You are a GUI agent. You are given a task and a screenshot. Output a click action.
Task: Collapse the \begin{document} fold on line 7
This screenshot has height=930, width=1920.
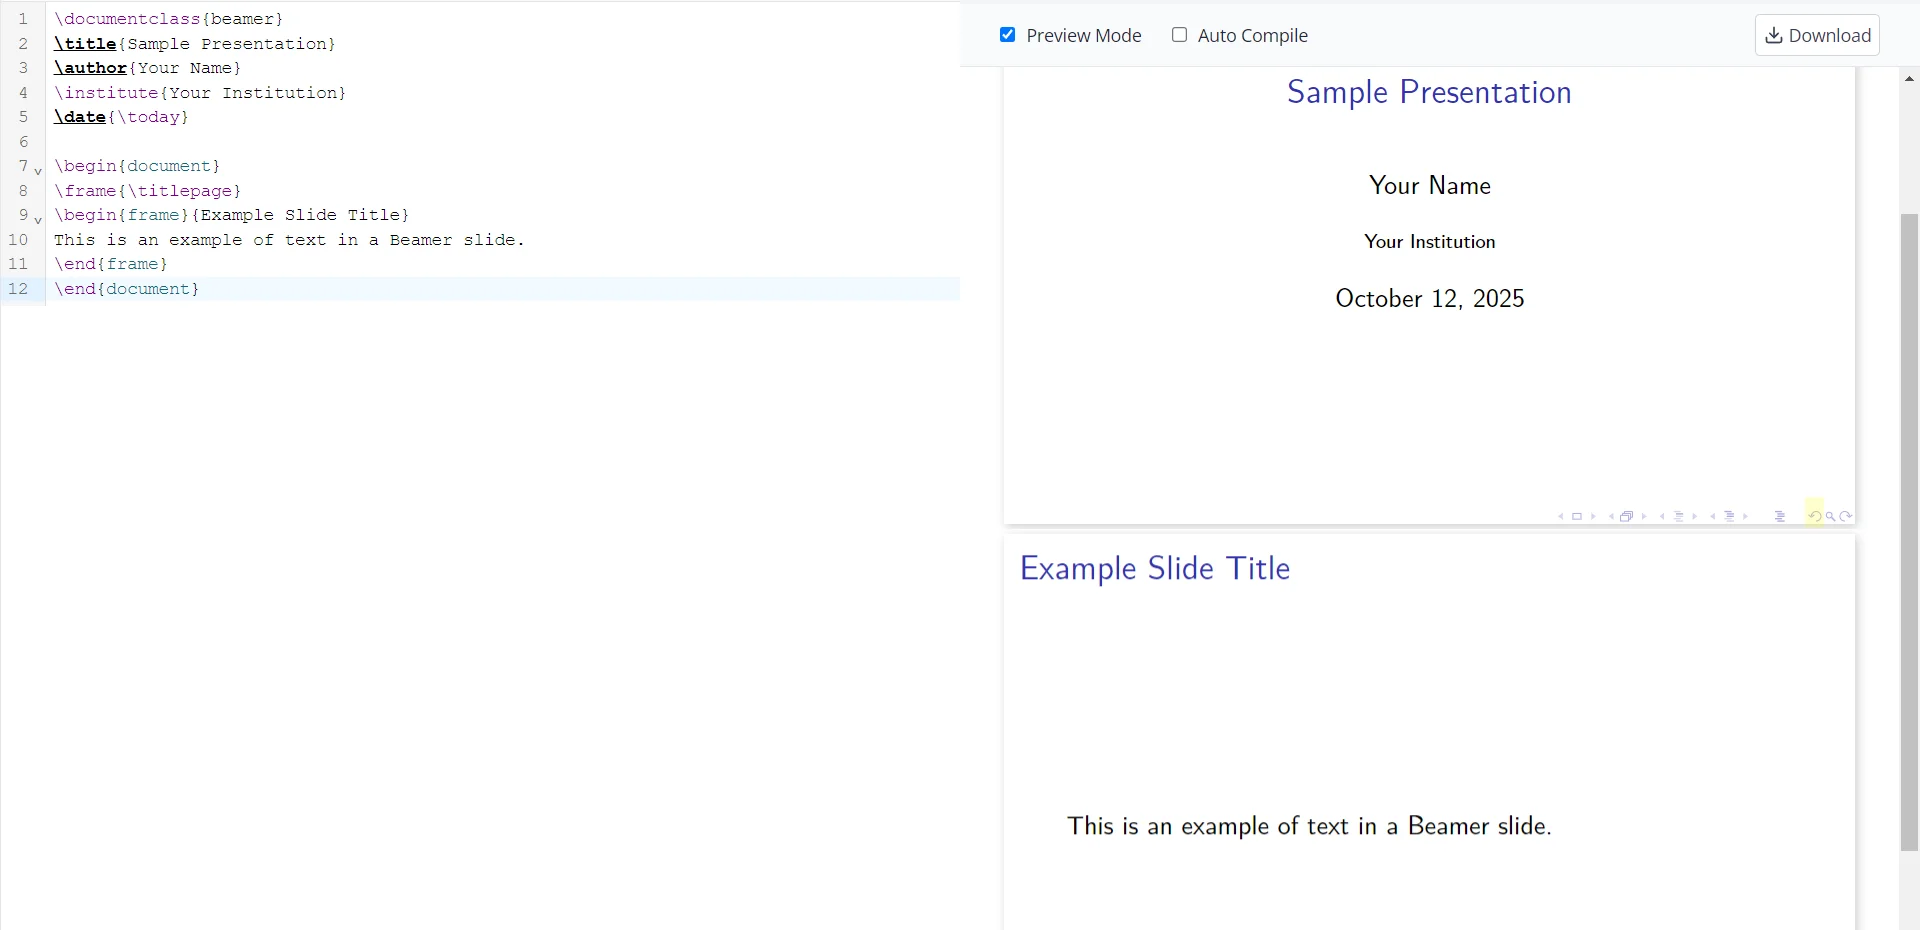[38, 171]
